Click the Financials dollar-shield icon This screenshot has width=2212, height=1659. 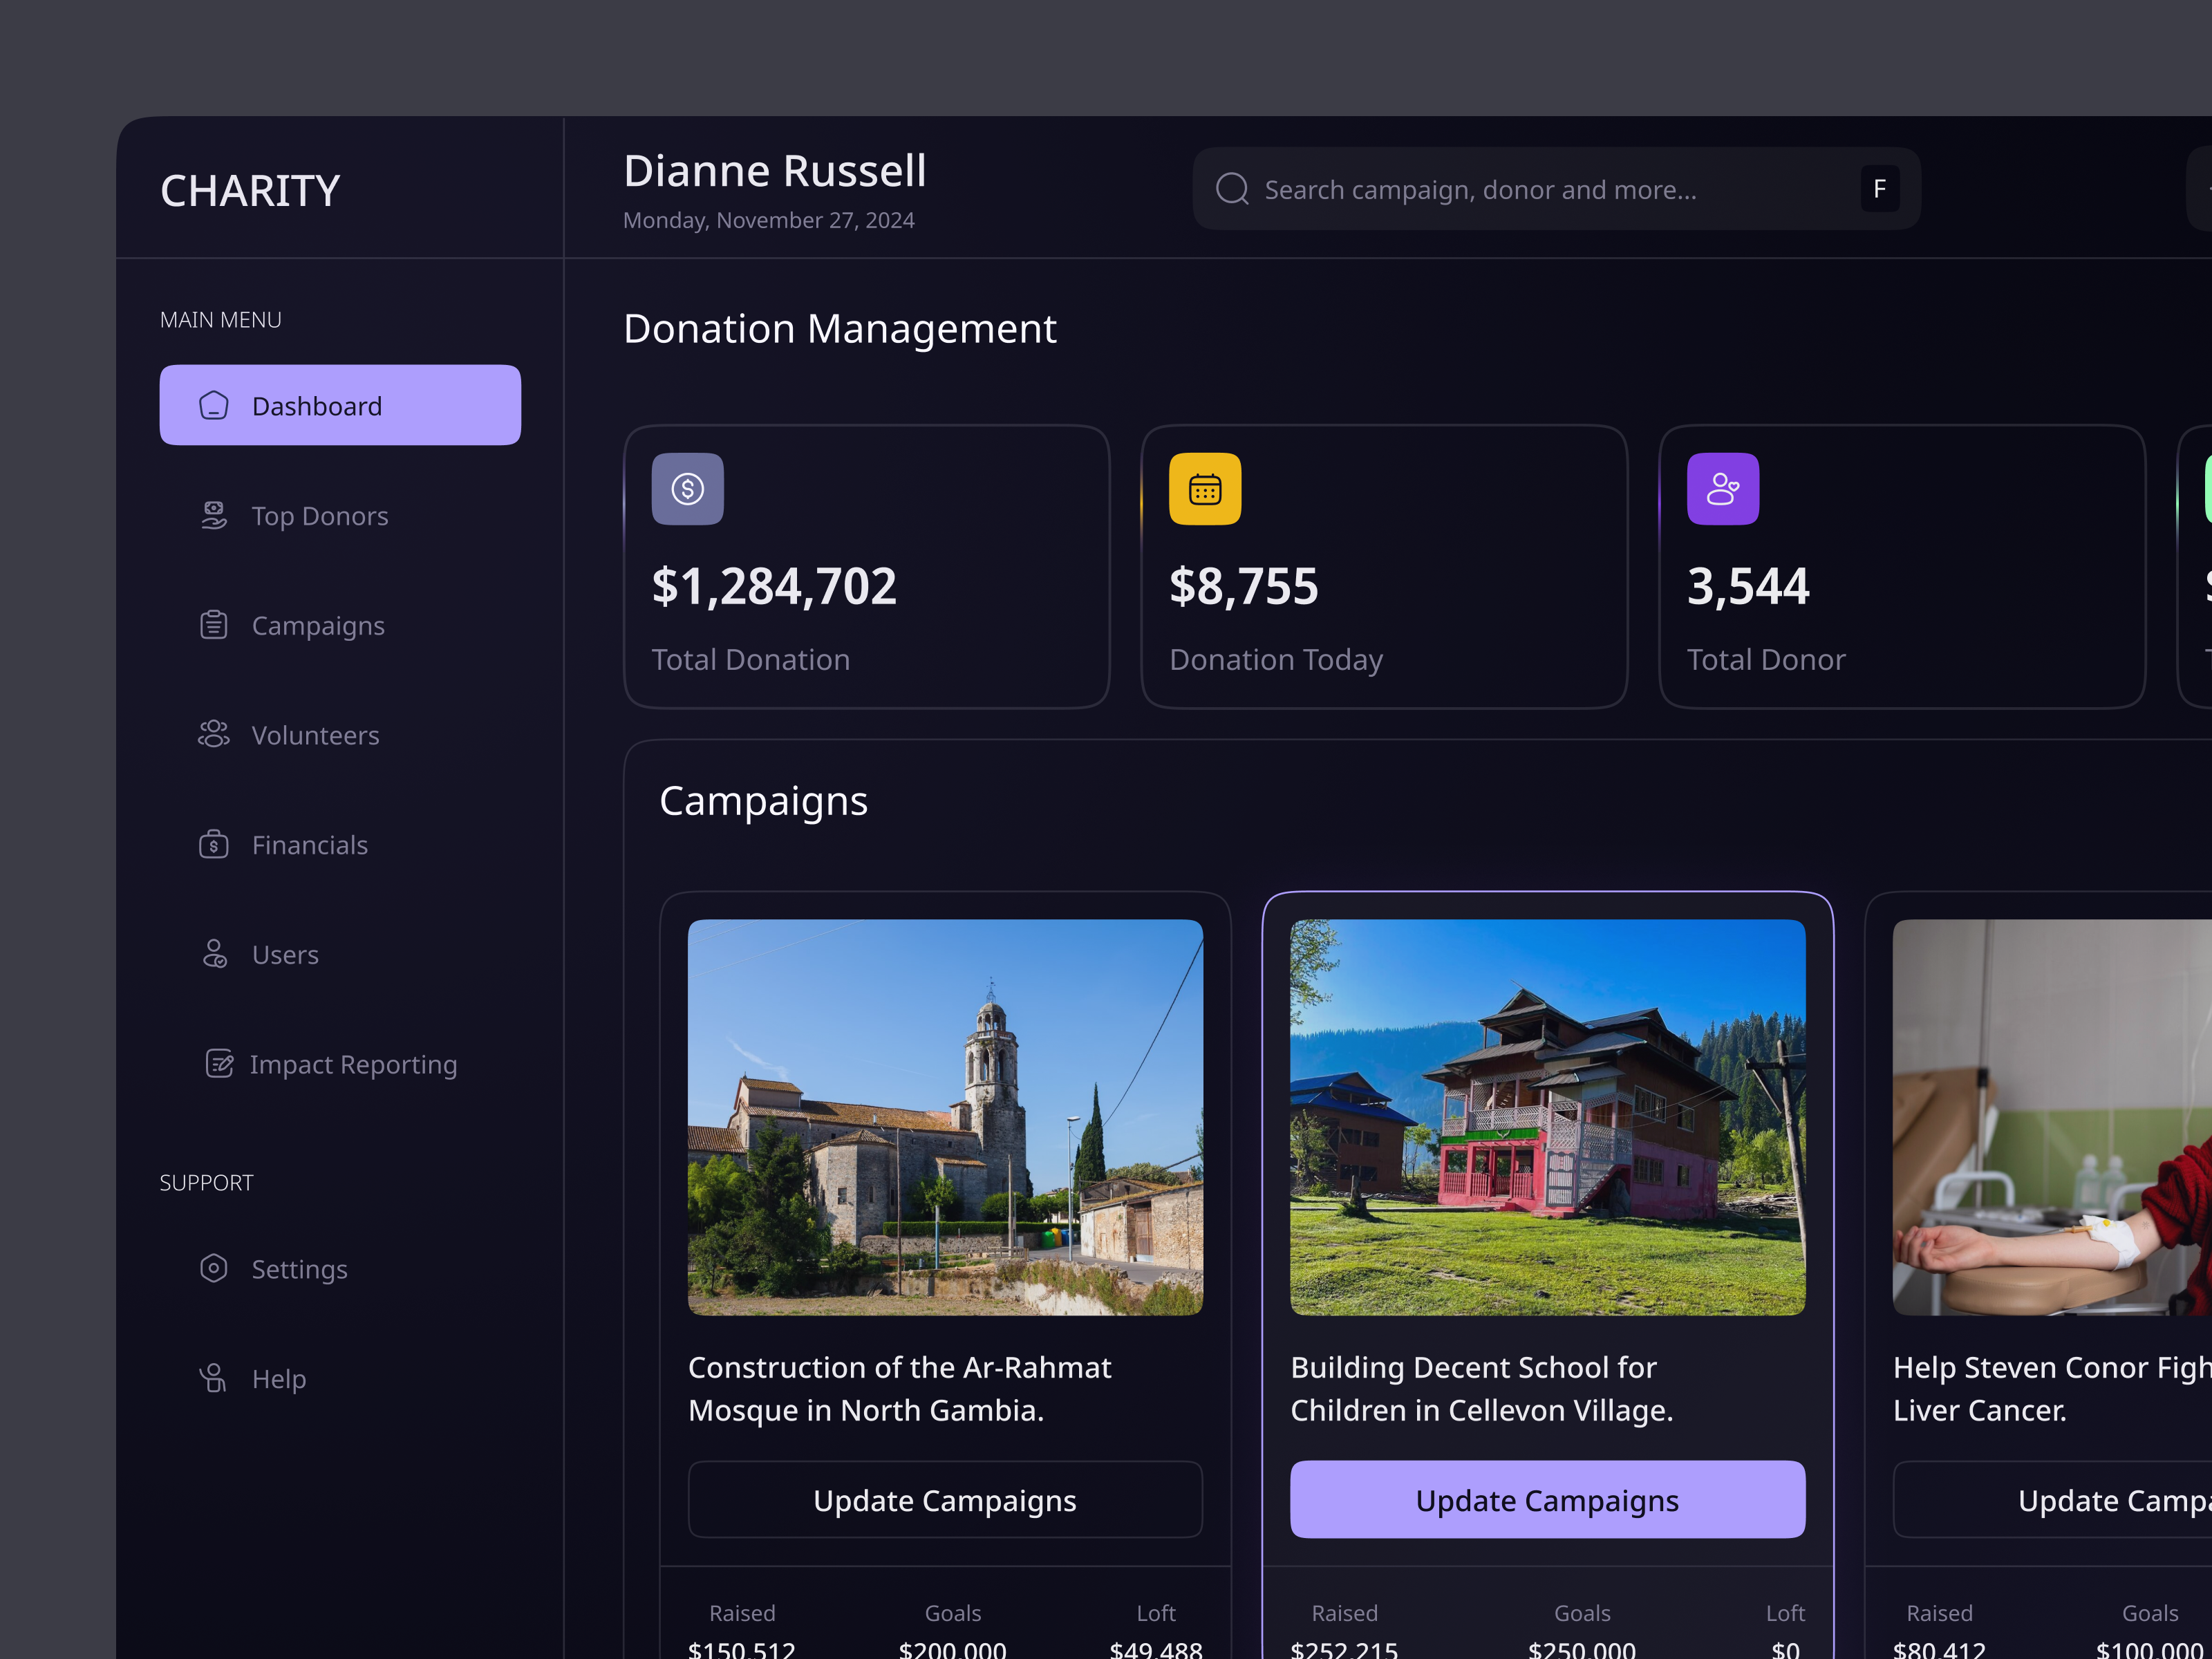pyautogui.click(x=213, y=844)
